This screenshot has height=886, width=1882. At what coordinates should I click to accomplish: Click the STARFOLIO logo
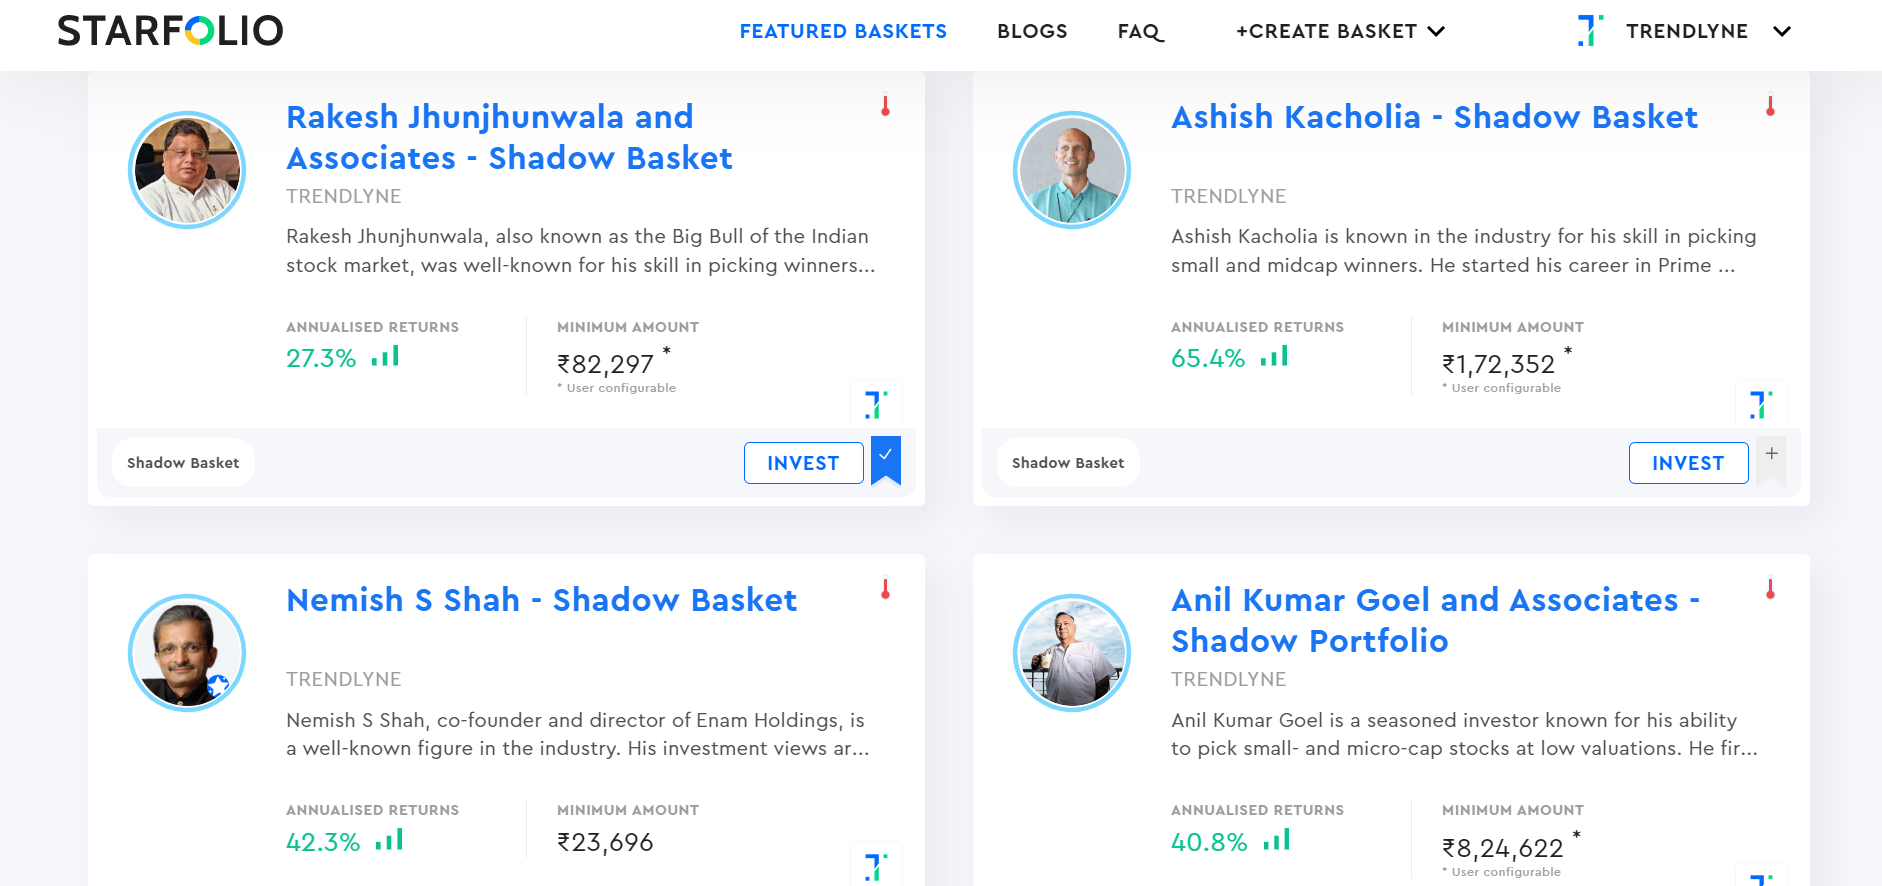pos(170,31)
